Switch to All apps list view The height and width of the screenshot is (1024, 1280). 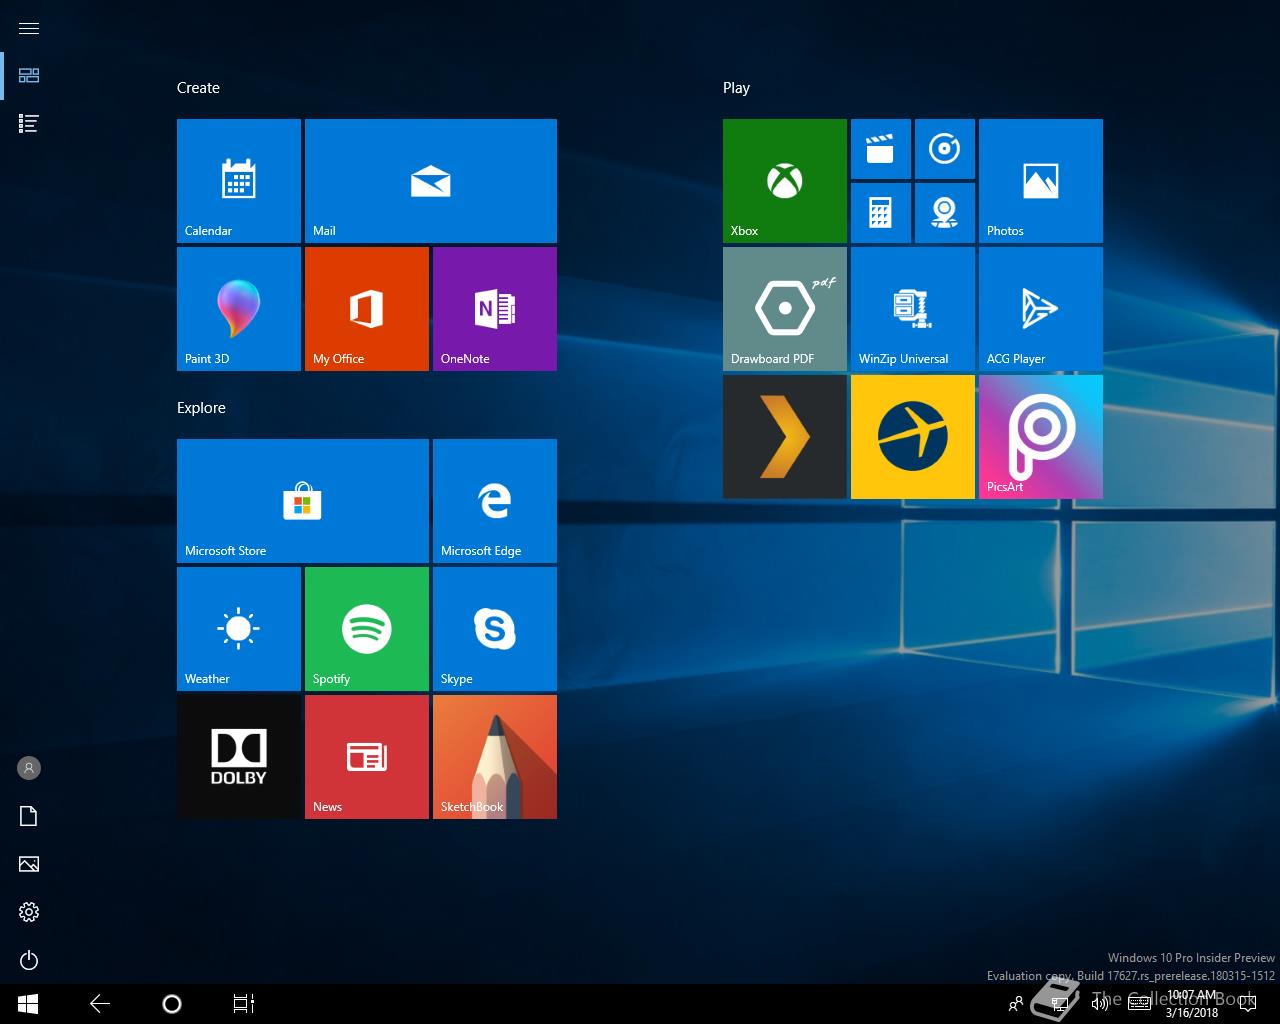[x=29, y=123]
